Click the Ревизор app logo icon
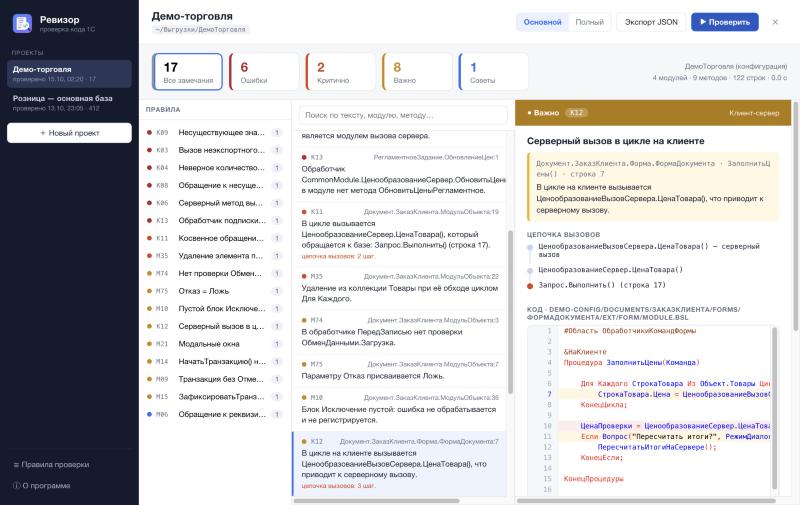 click(22, 23)
